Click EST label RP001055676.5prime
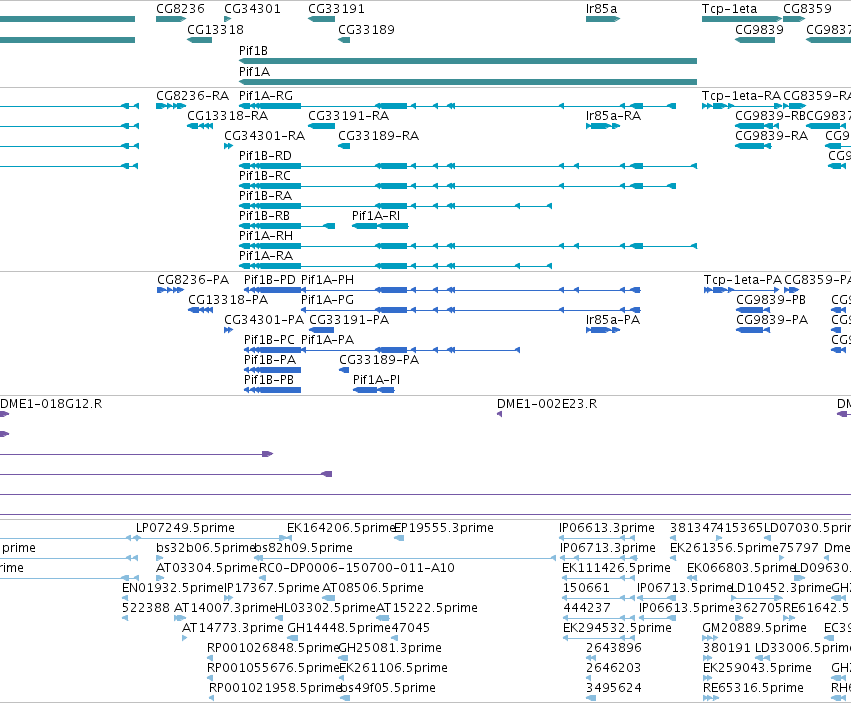The width and height of the screenshot is (851, 703). pyautogui.click(x=273, y=668)
